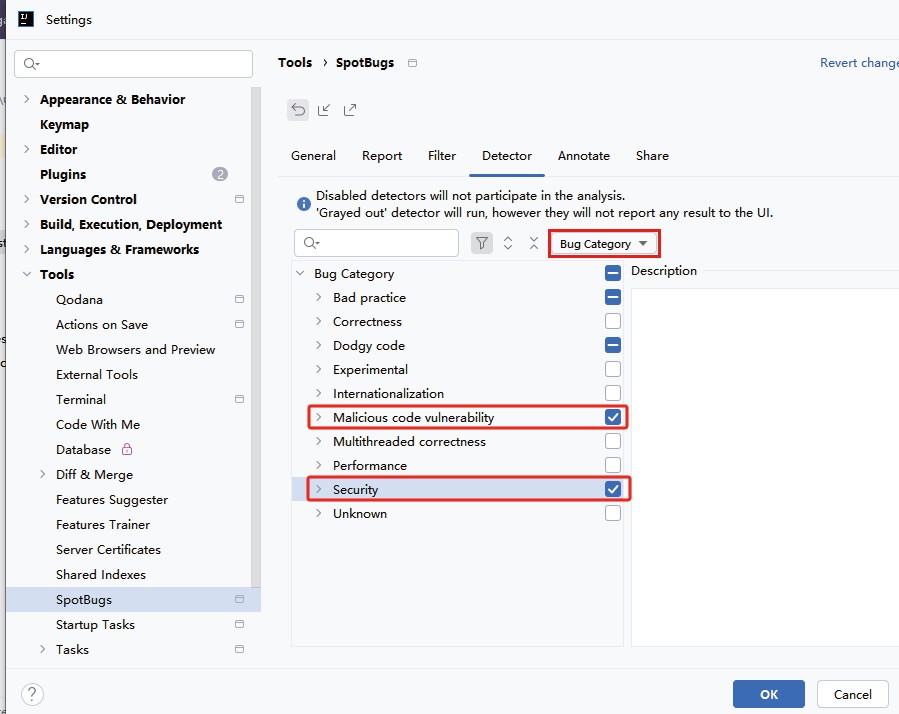Click the magnifier icon in settings search
Image resolution: width=899 pixels, height=714 pixels.
pos(31,64)
